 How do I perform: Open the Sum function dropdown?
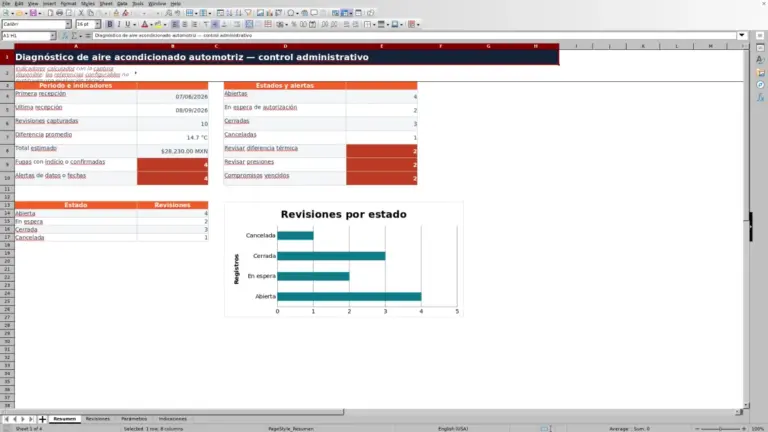pyautogui.click(x=80, y=36)
